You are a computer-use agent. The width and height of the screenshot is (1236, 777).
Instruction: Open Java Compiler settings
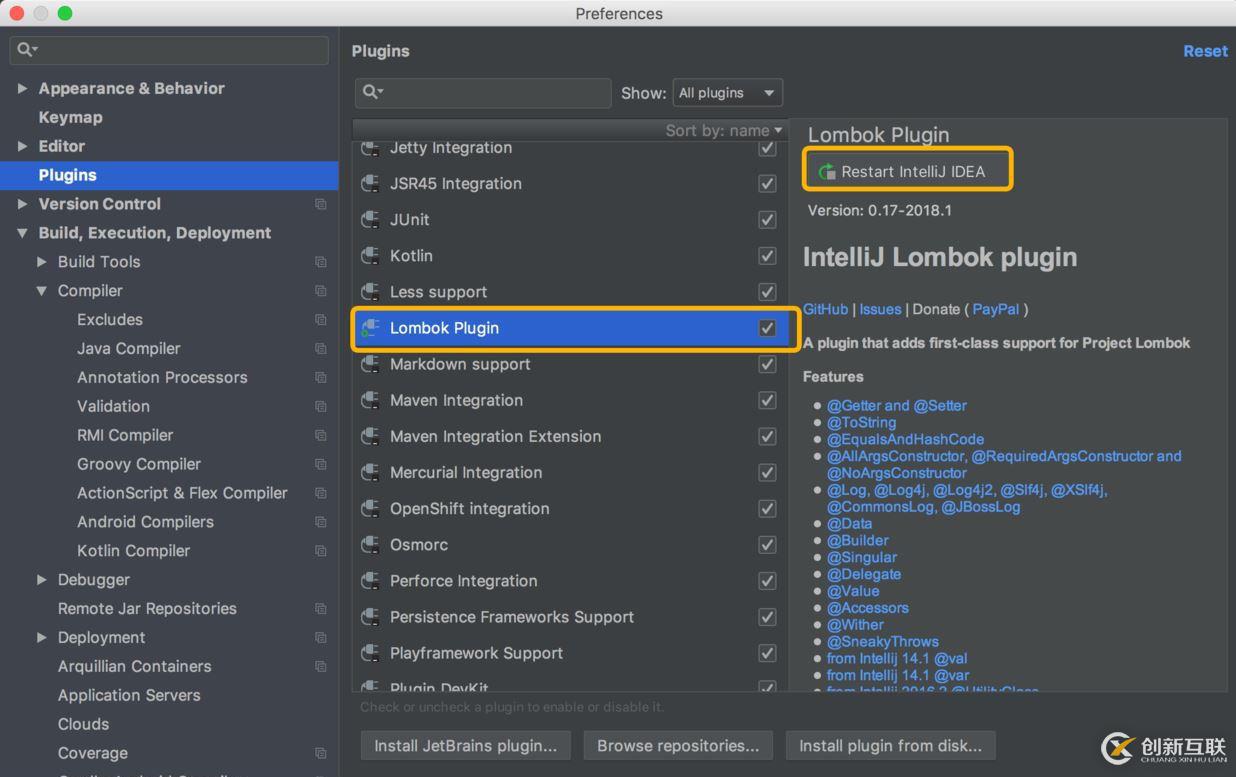pos(129,349)
